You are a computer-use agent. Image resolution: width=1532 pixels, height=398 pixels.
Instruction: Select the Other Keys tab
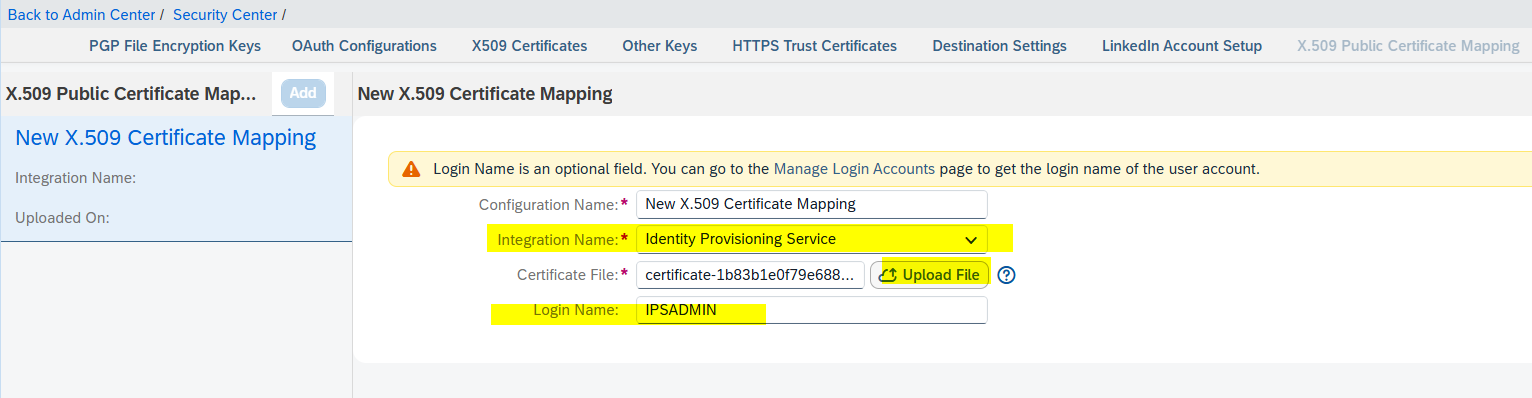click(x=660, y=46)
